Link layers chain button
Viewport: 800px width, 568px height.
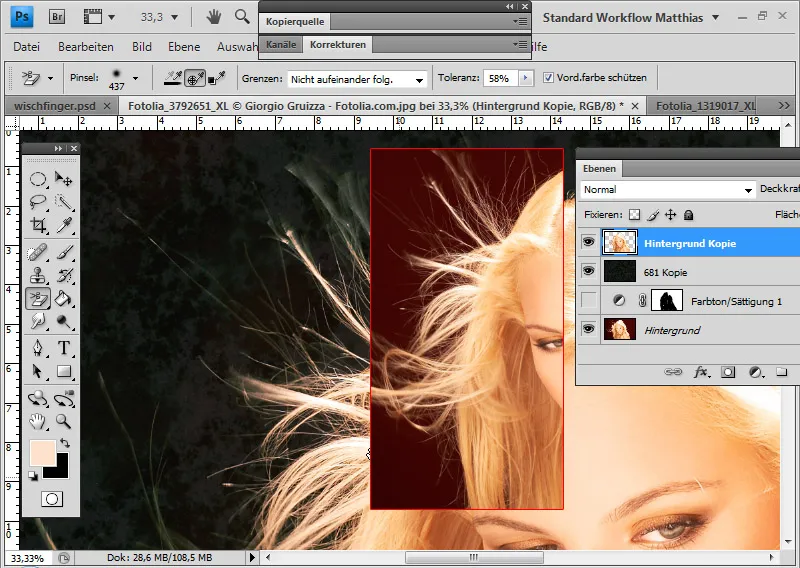pyautogui.click(x=673, y=372)
